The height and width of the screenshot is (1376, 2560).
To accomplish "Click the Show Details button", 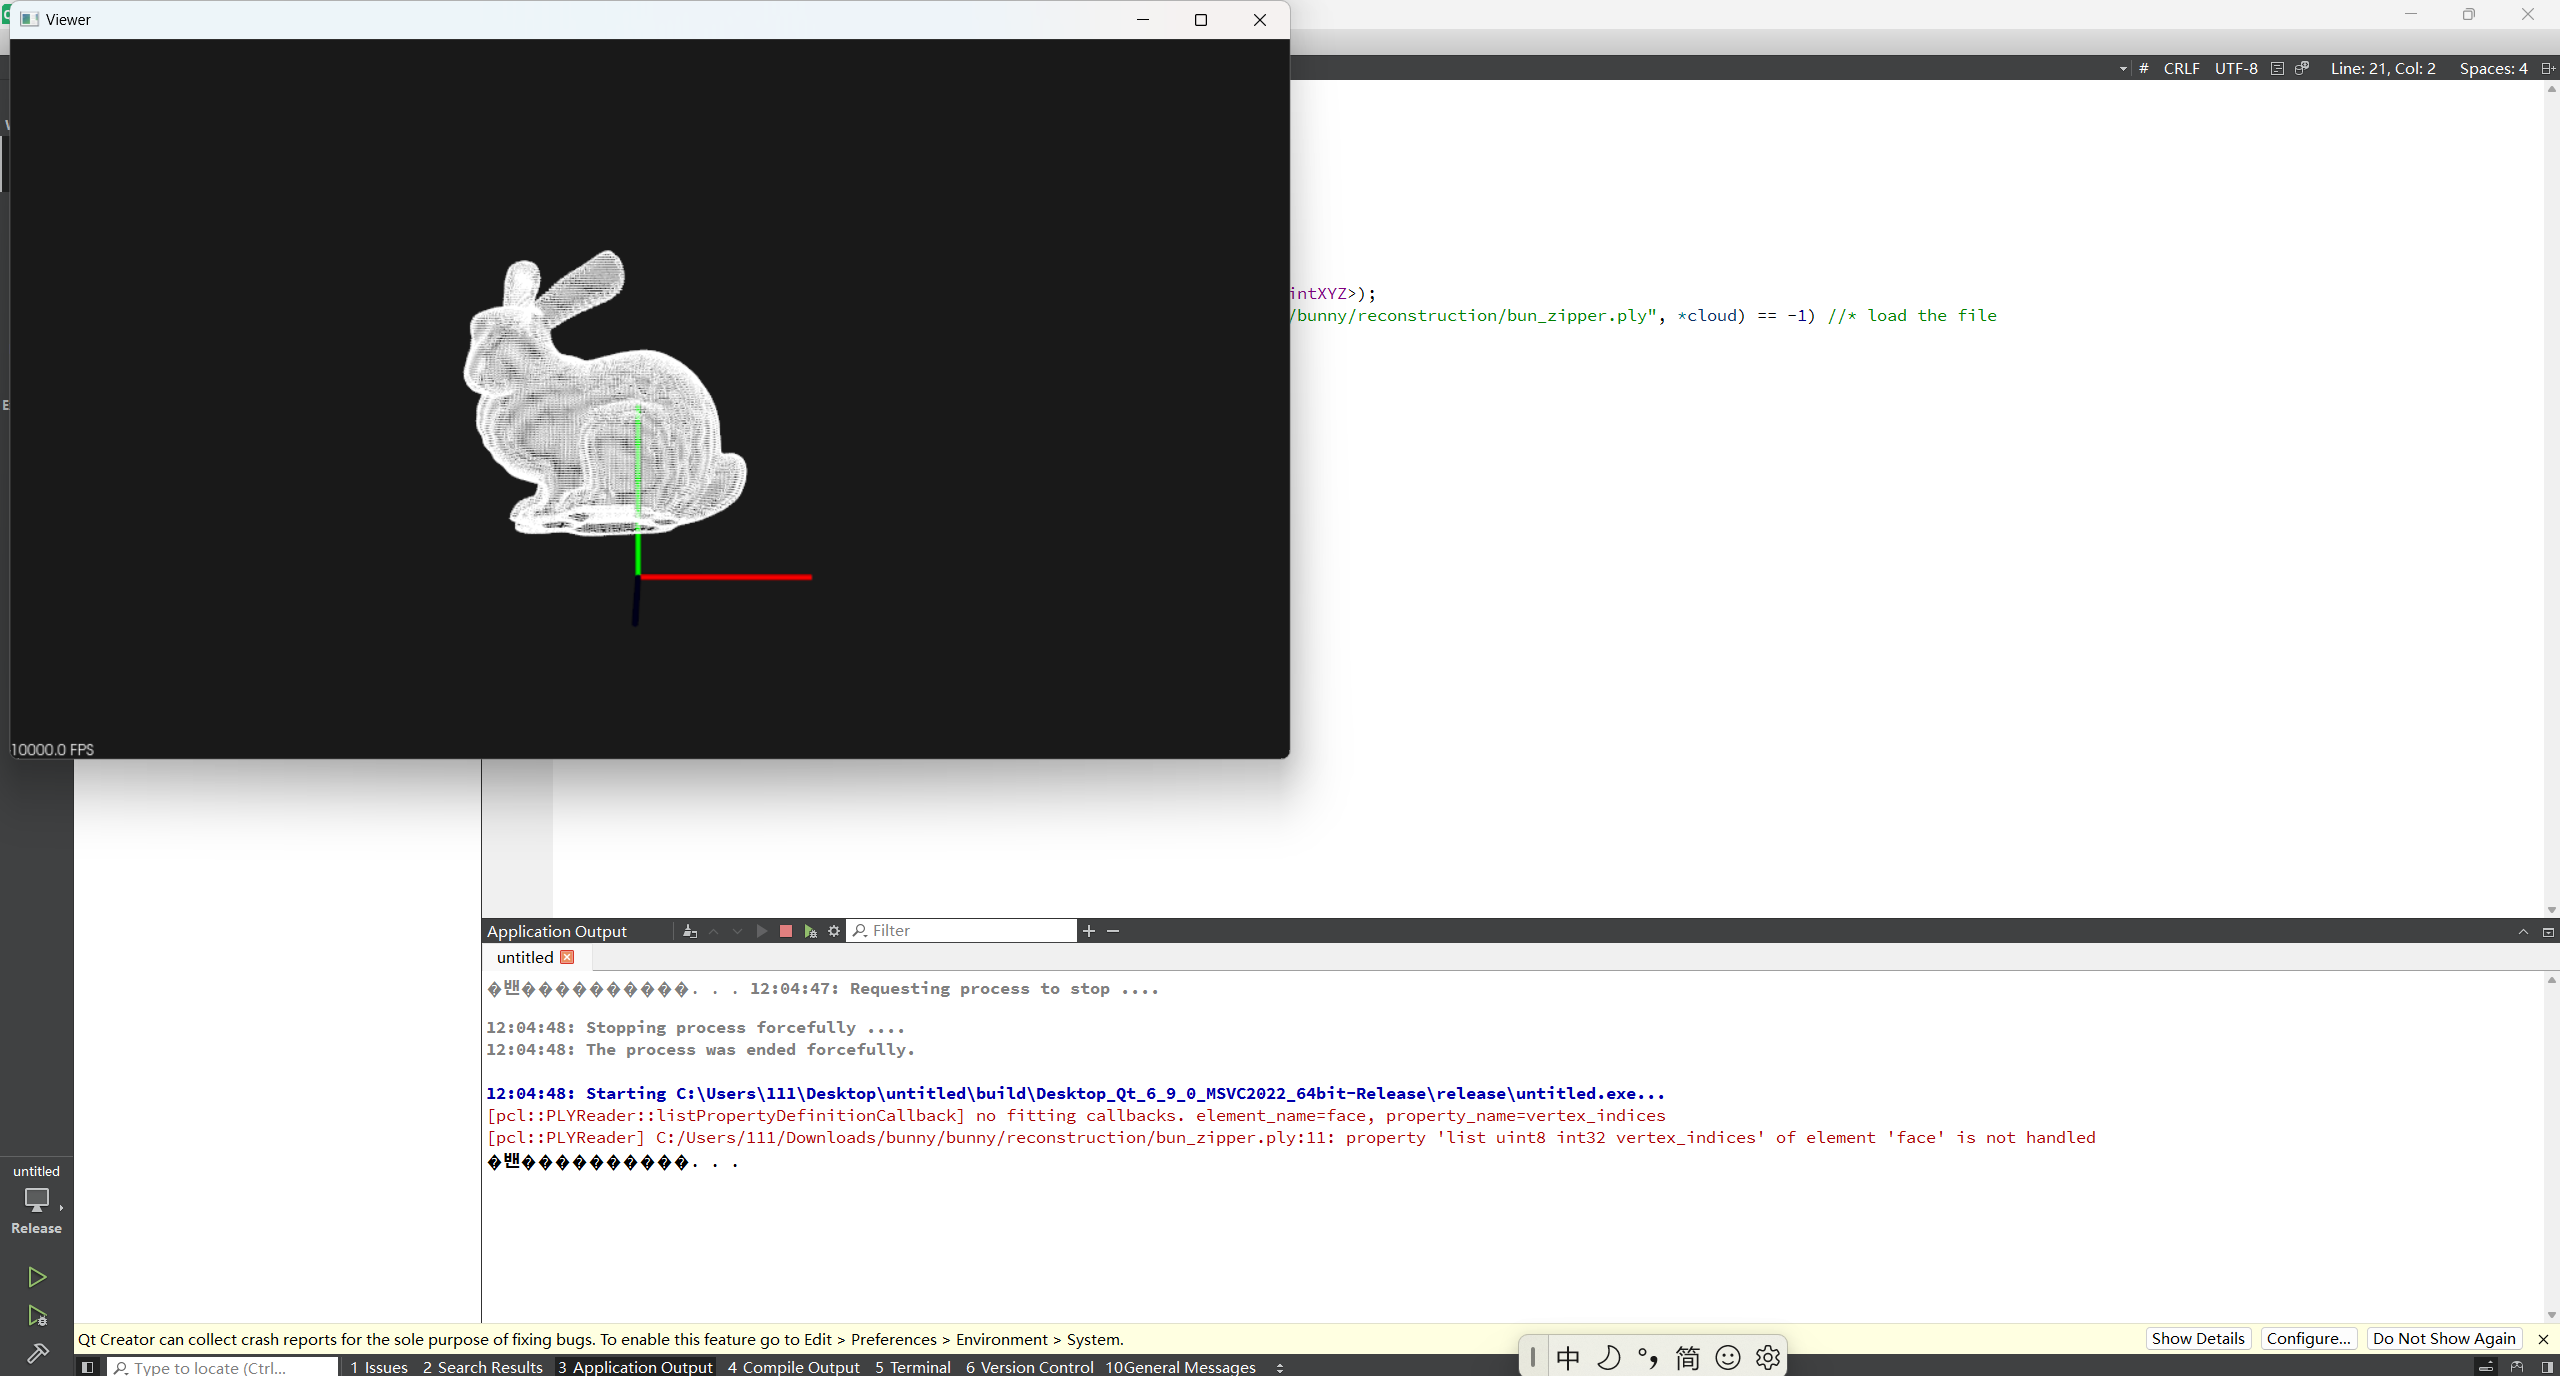I will pos(2197,1338).
